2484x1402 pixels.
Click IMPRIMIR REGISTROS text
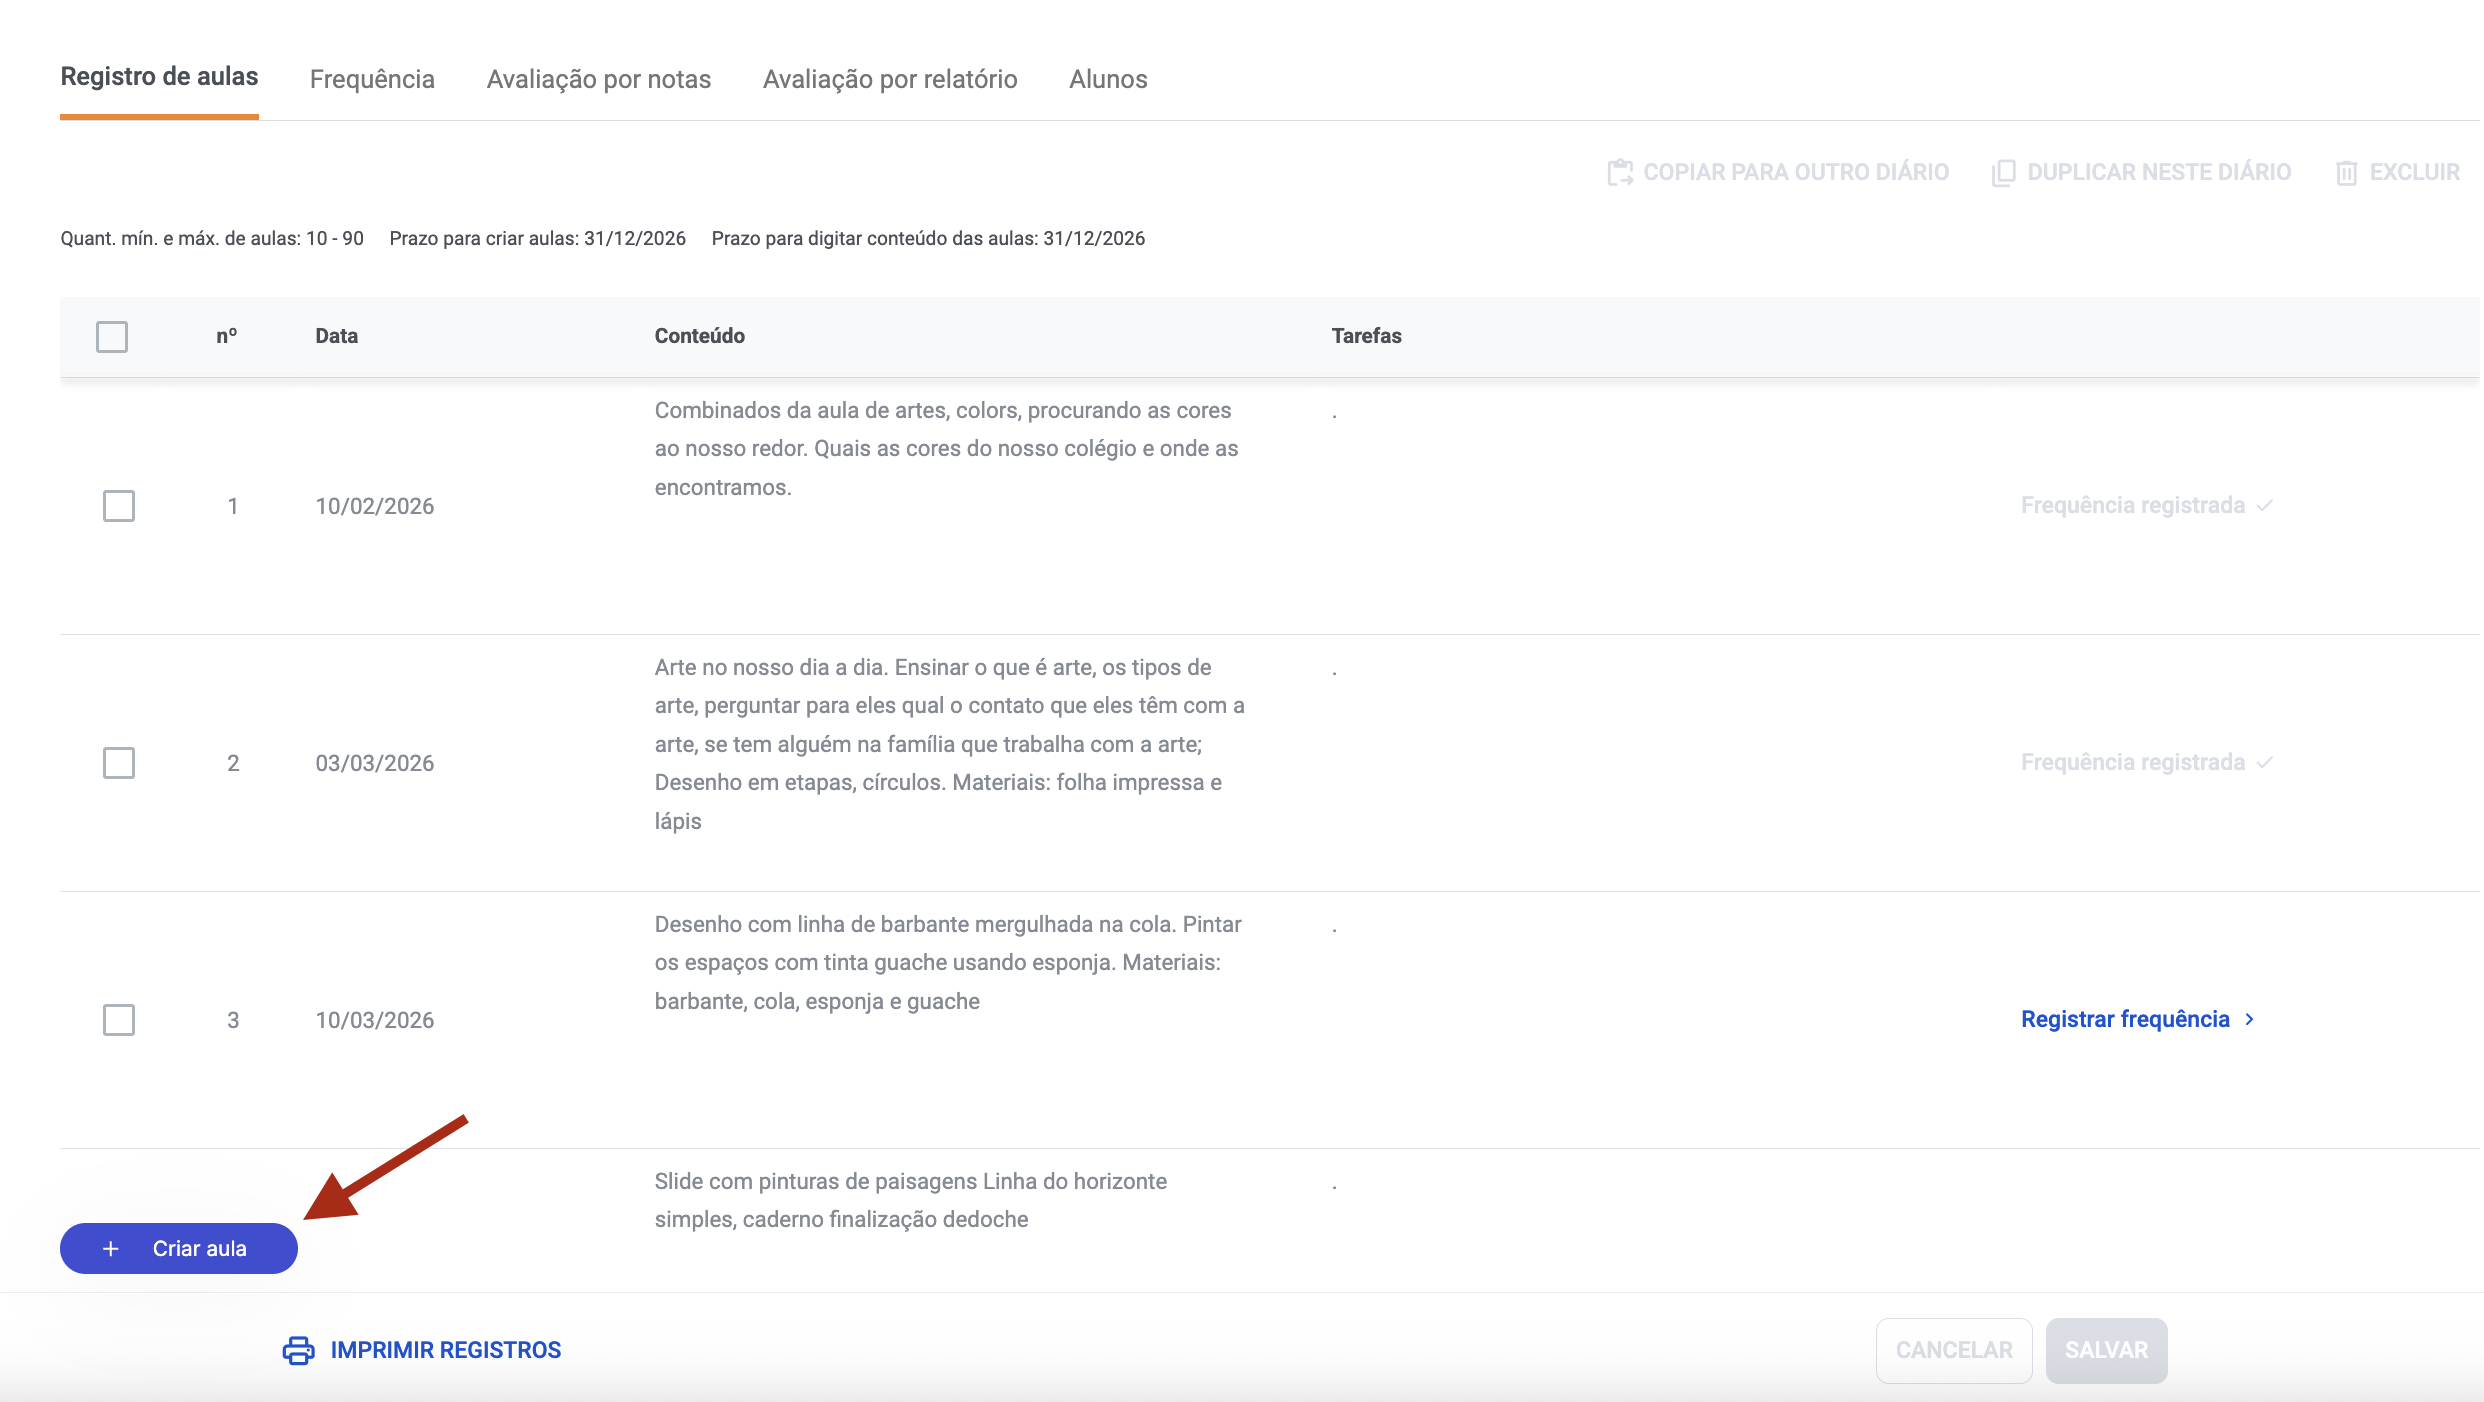[446, 1350]
